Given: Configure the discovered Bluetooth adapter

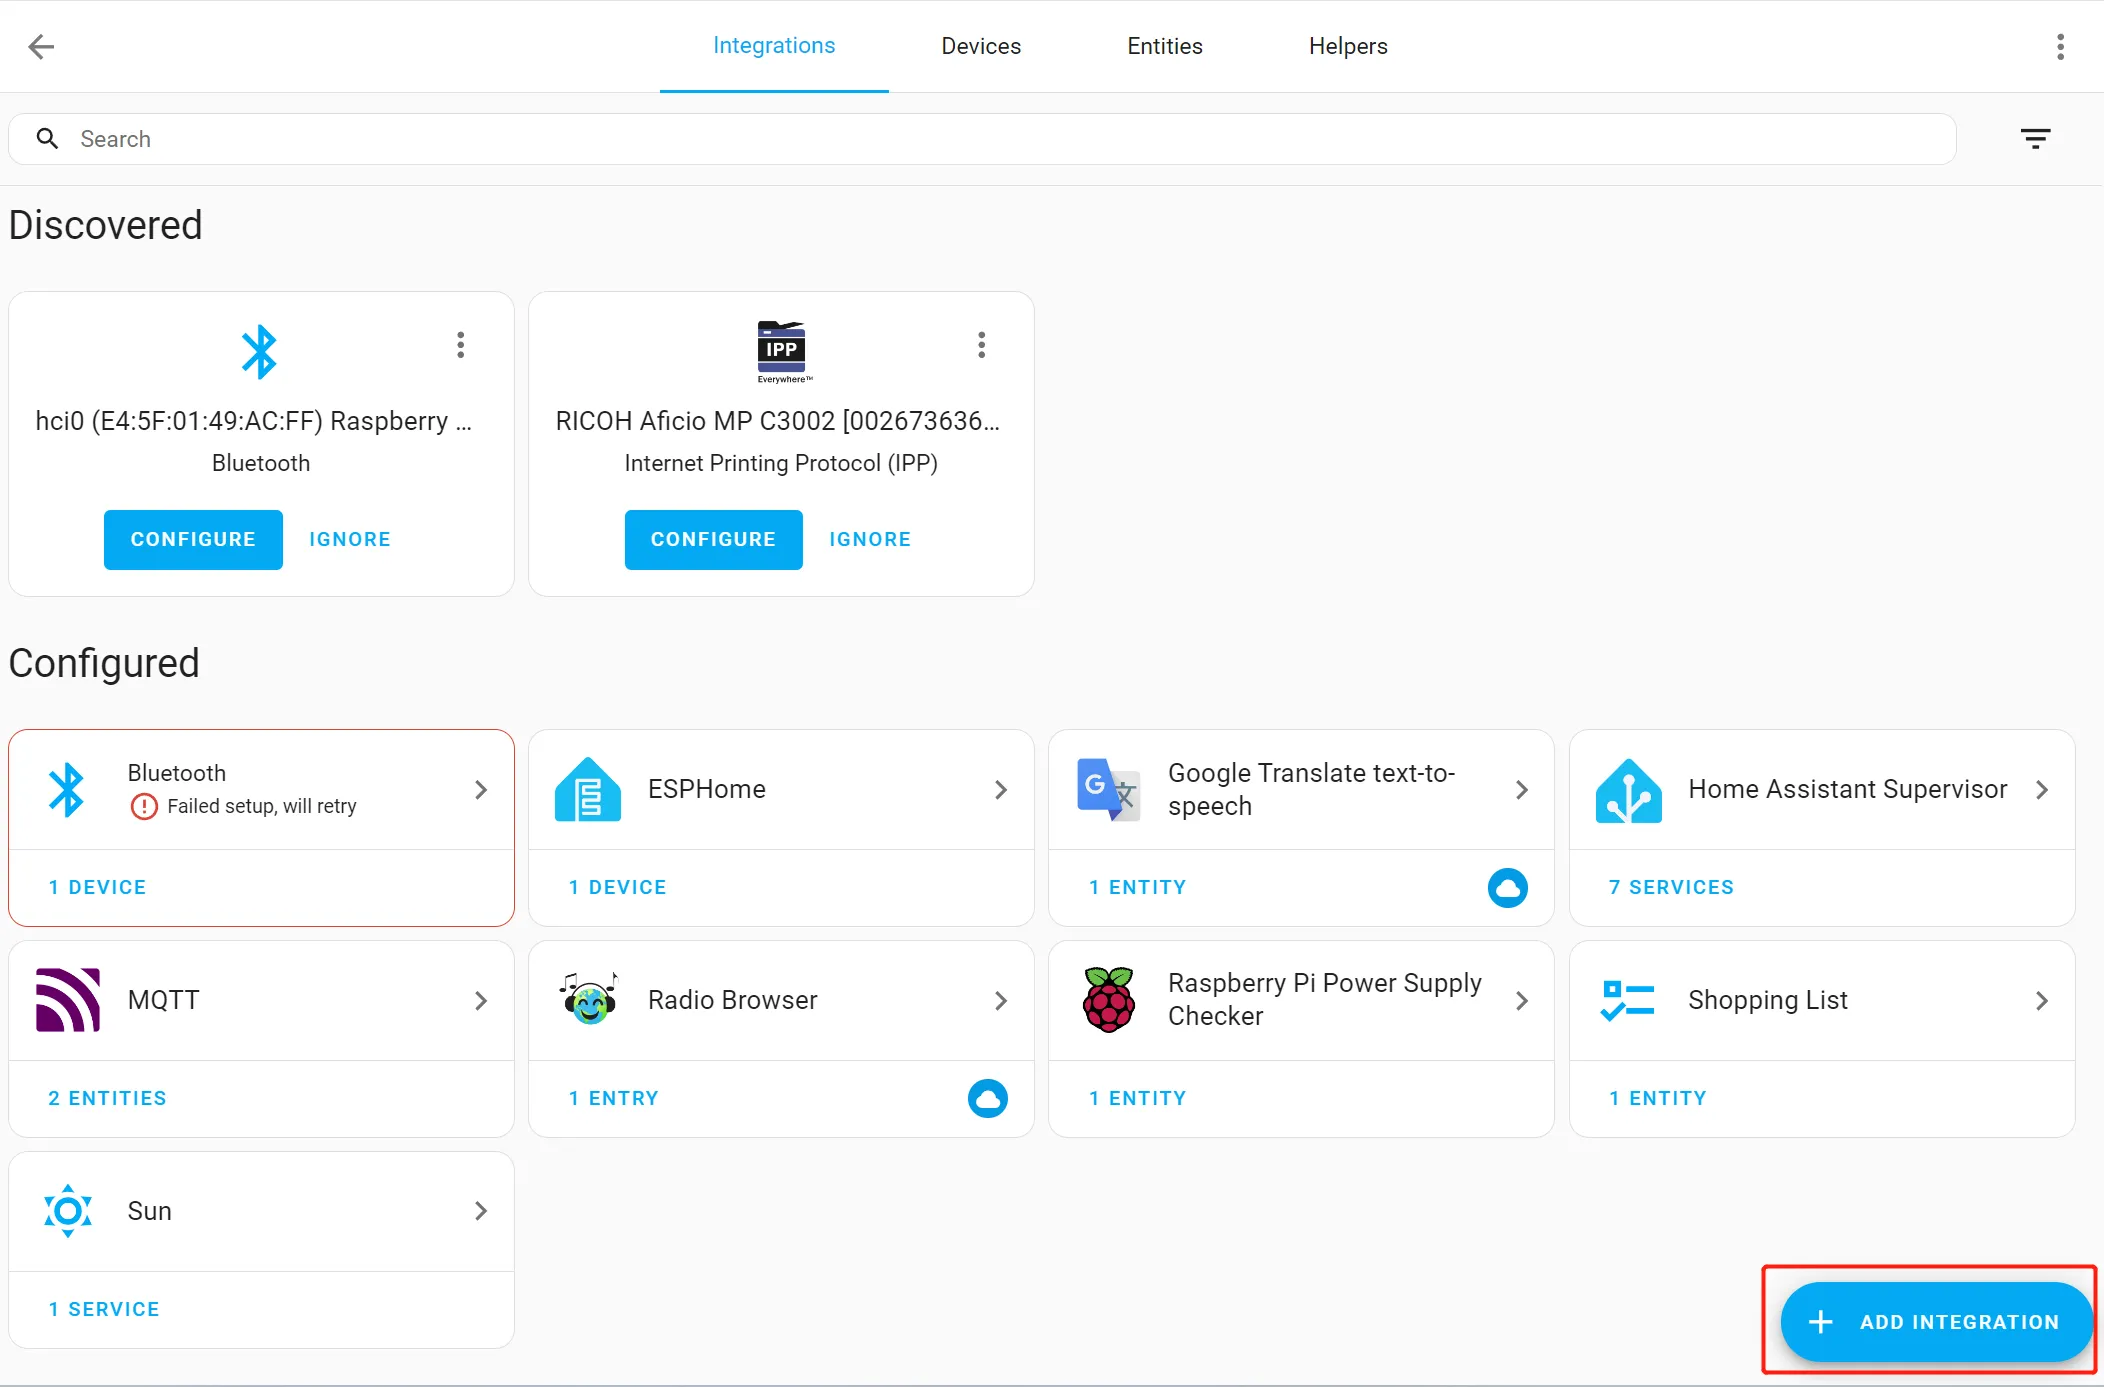Looking at the screenshot, I should pyautogui.click(x=193, y=539).
